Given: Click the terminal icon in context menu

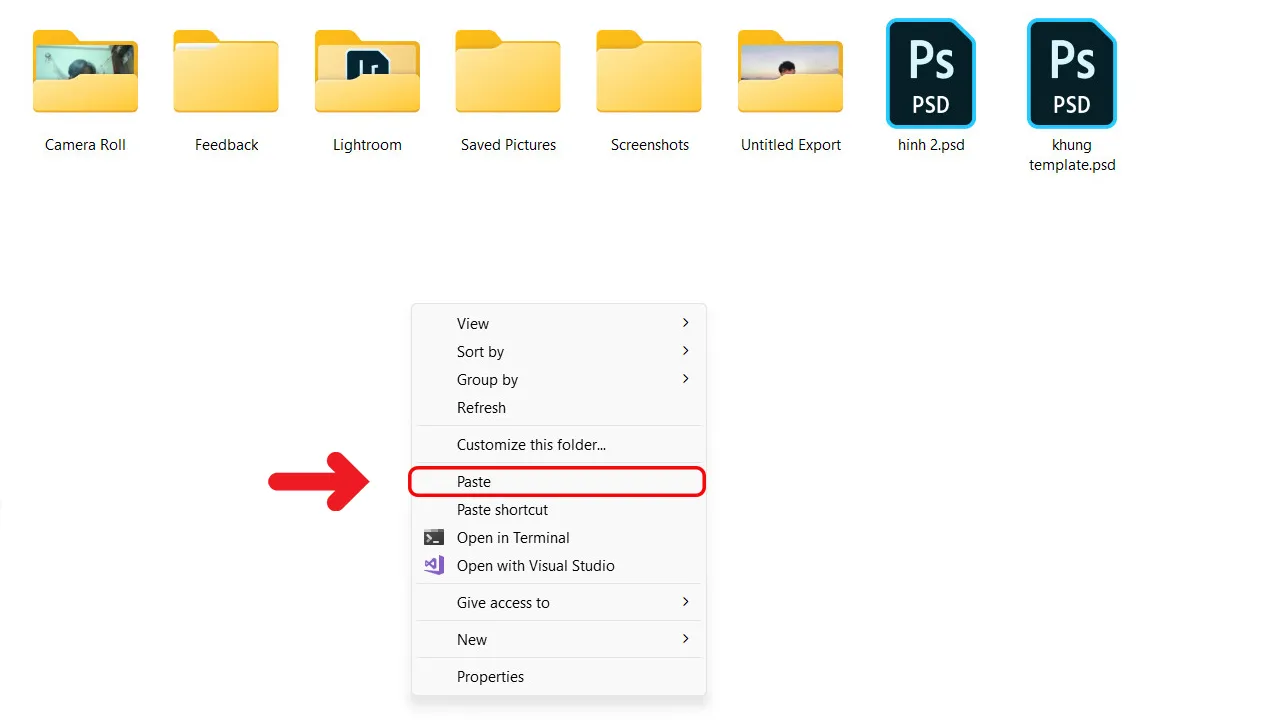Looking at the screenshot, I should tap(434, 538).
